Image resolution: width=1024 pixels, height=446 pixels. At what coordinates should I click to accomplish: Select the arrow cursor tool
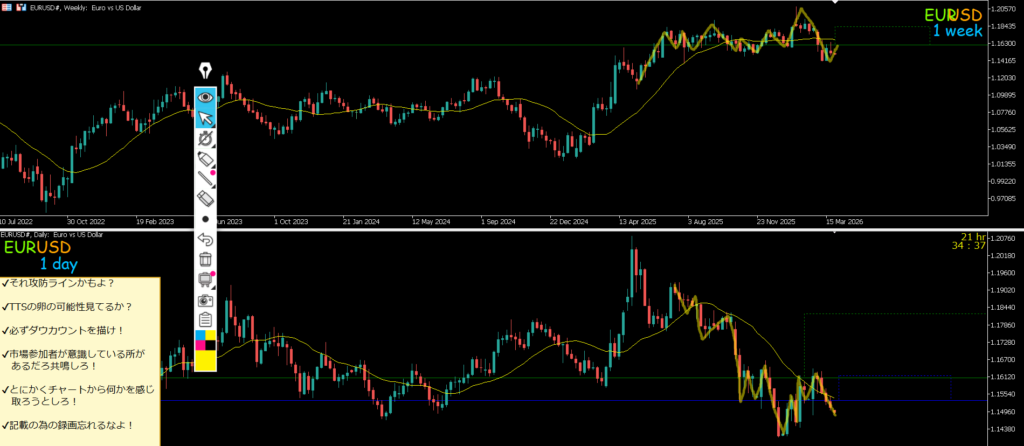205,118
